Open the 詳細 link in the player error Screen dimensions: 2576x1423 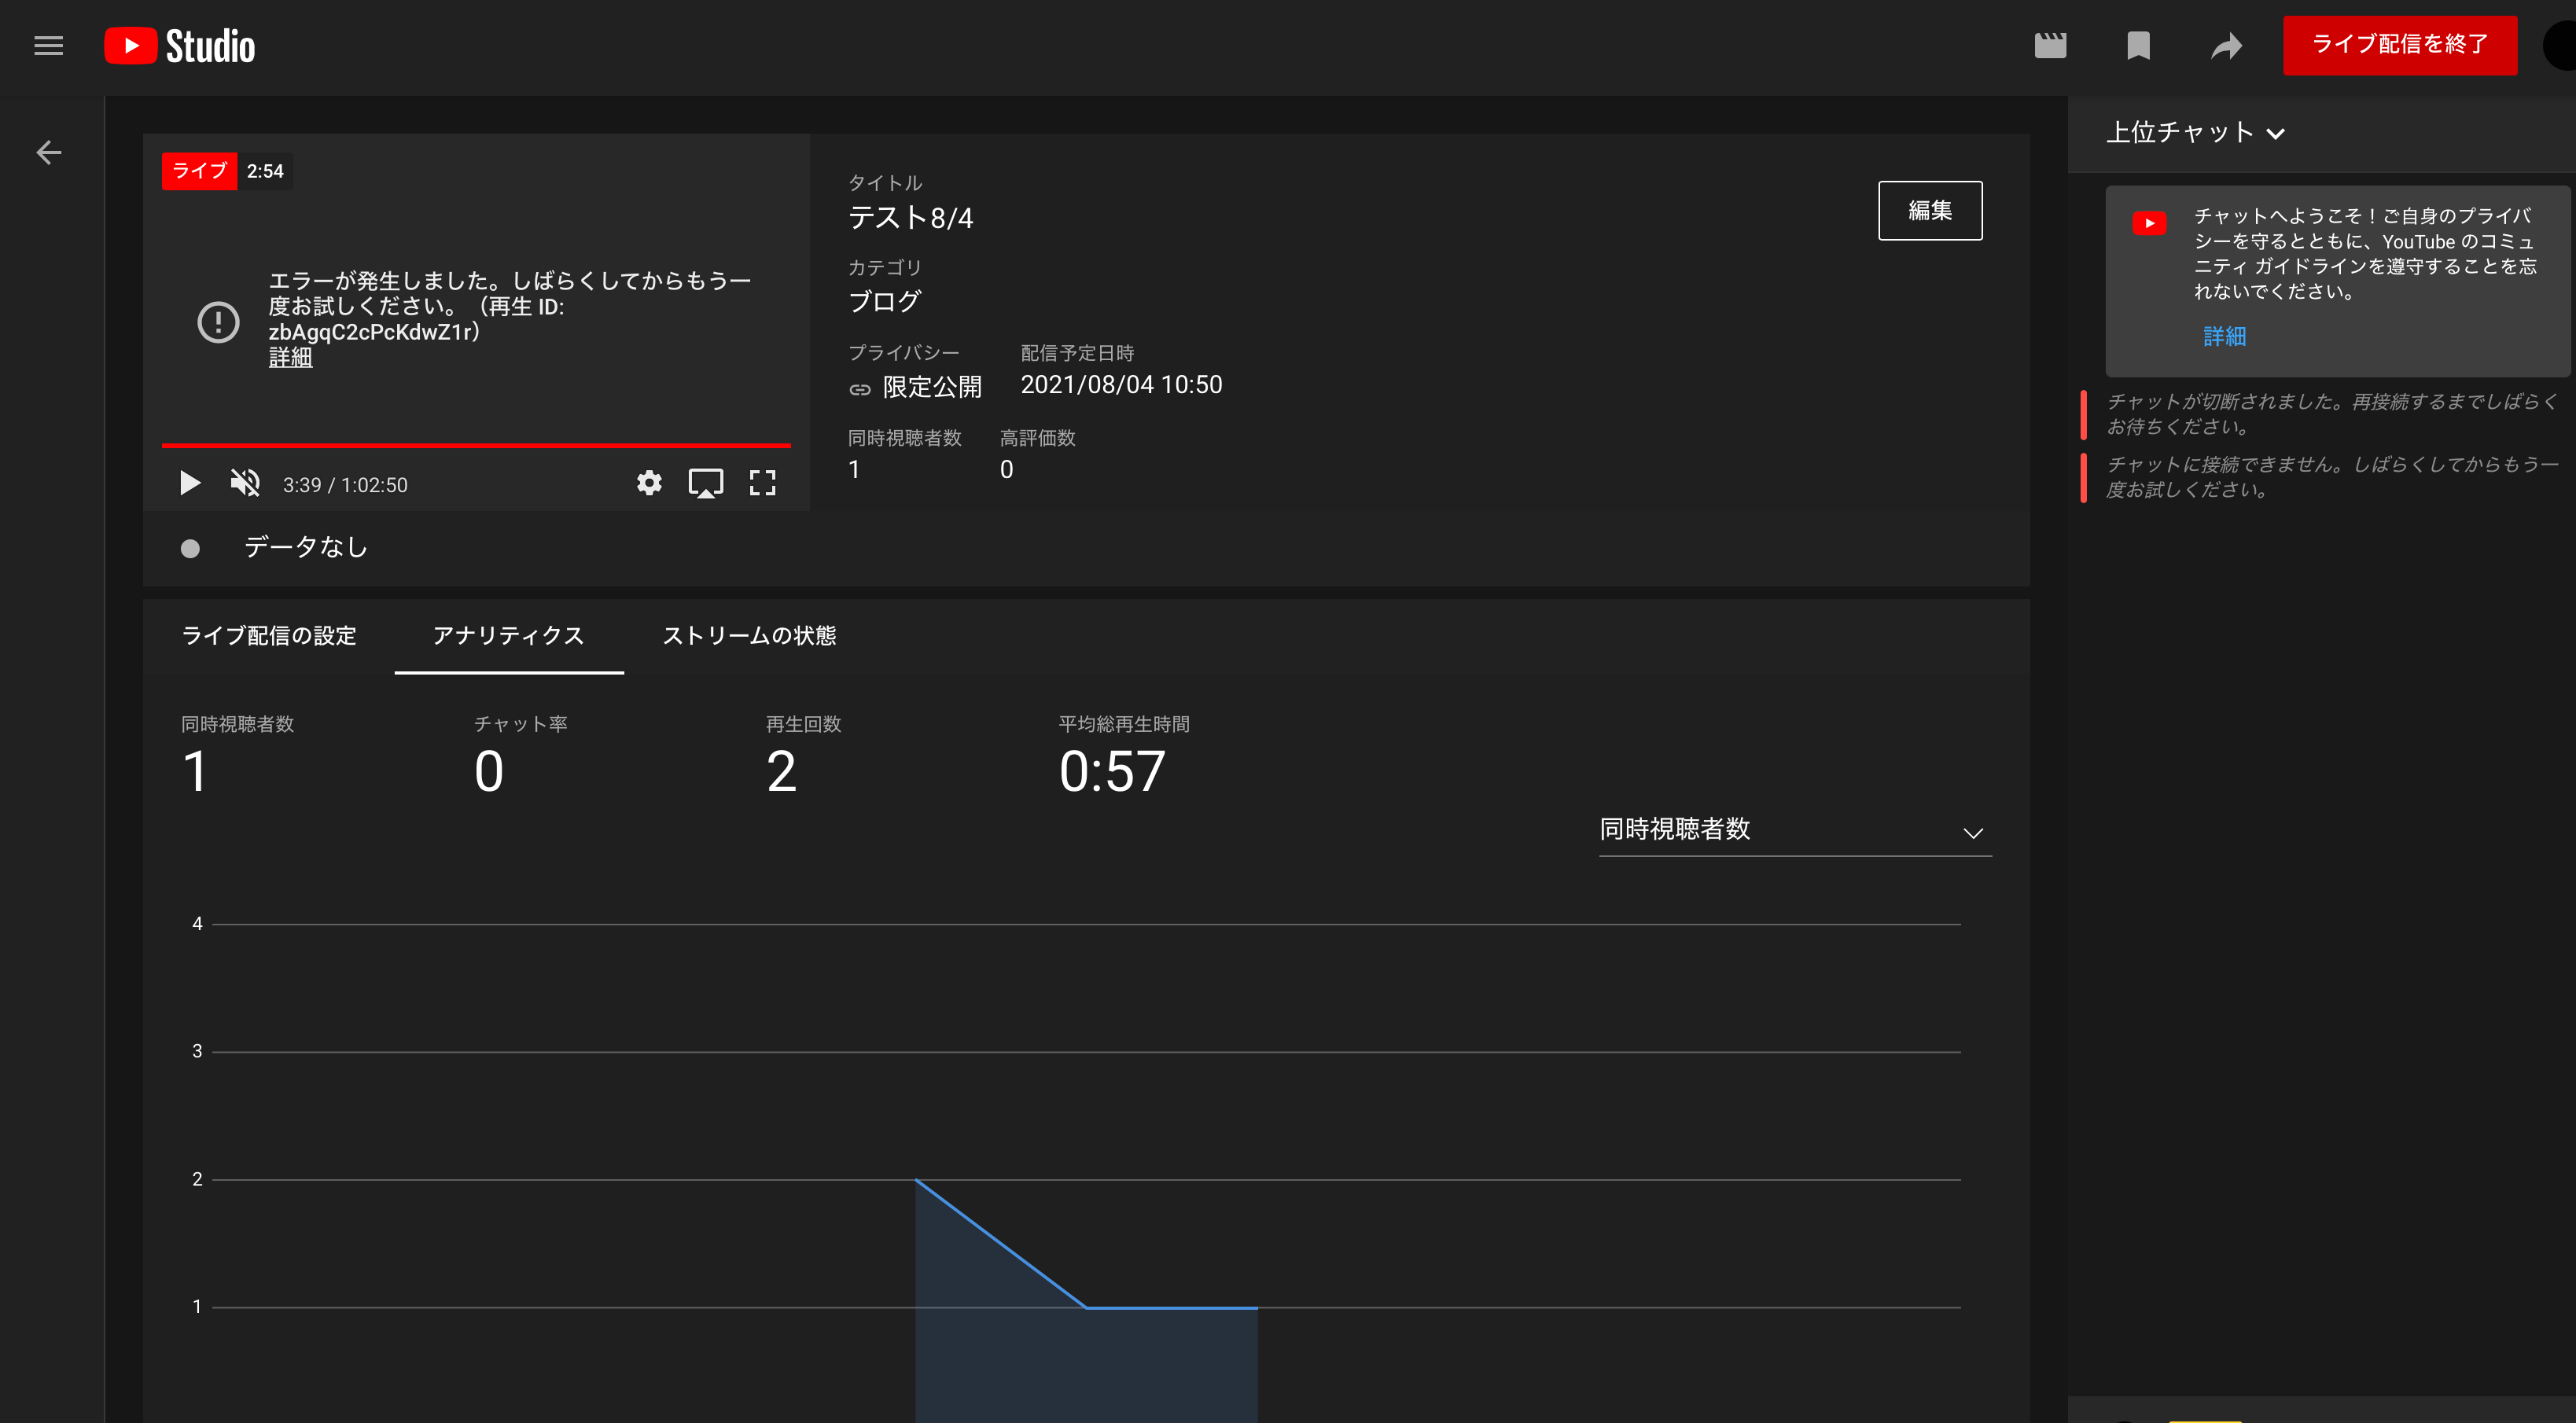pos(290,358)
